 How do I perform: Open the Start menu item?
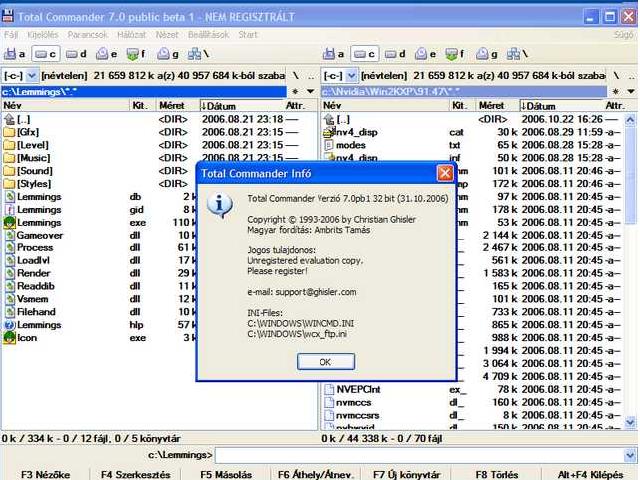[248, 35]
